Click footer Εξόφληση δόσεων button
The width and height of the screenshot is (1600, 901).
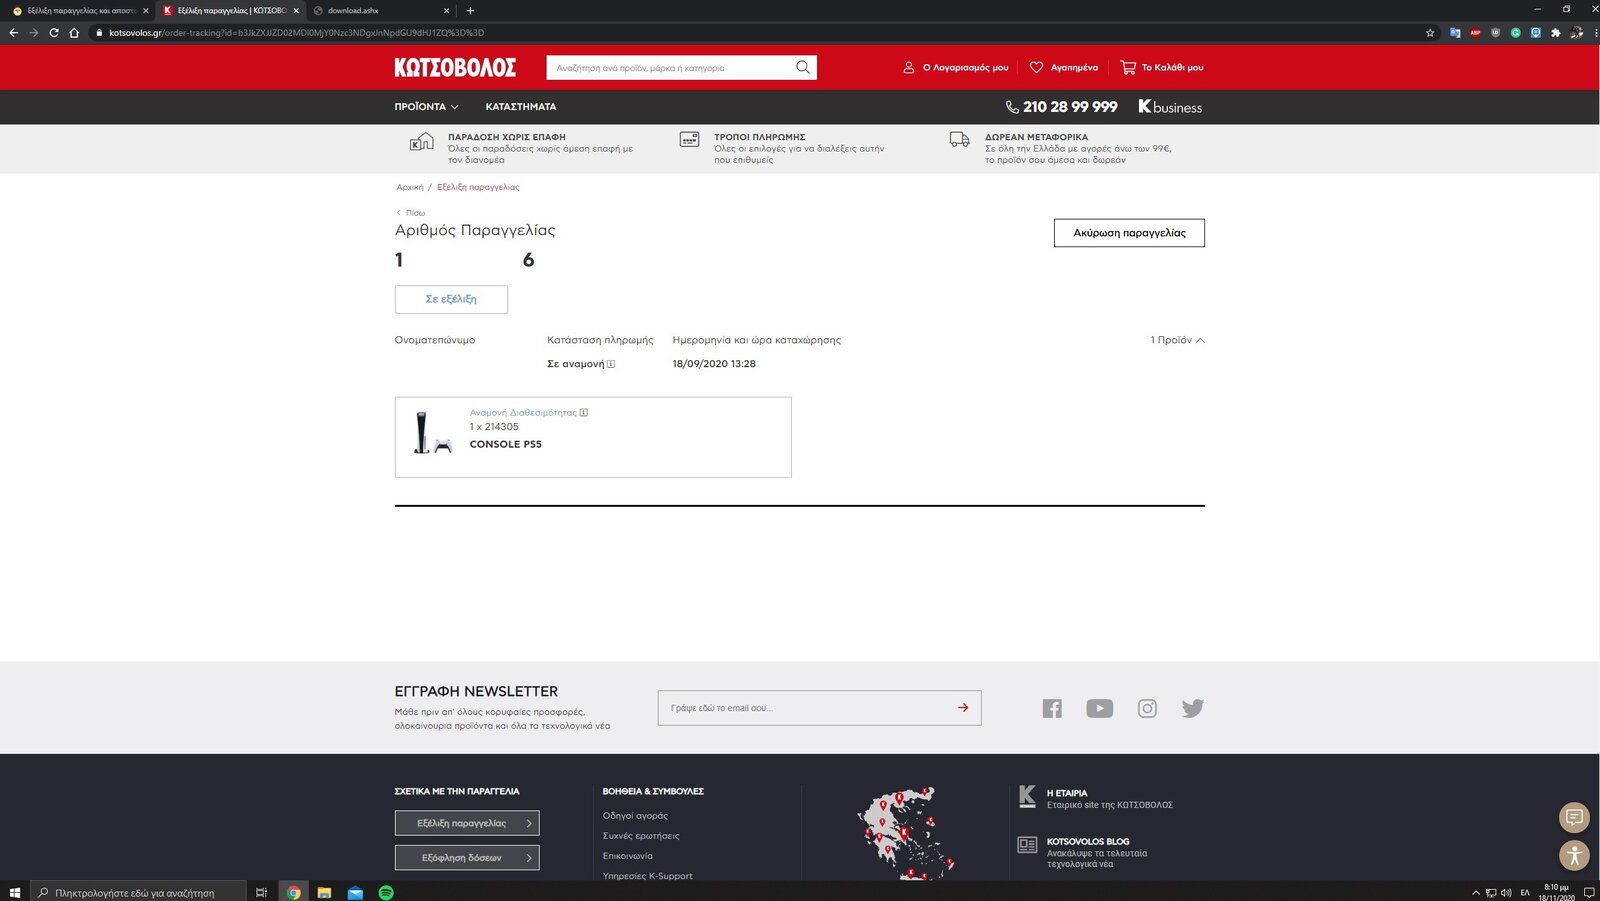point(467,857)
